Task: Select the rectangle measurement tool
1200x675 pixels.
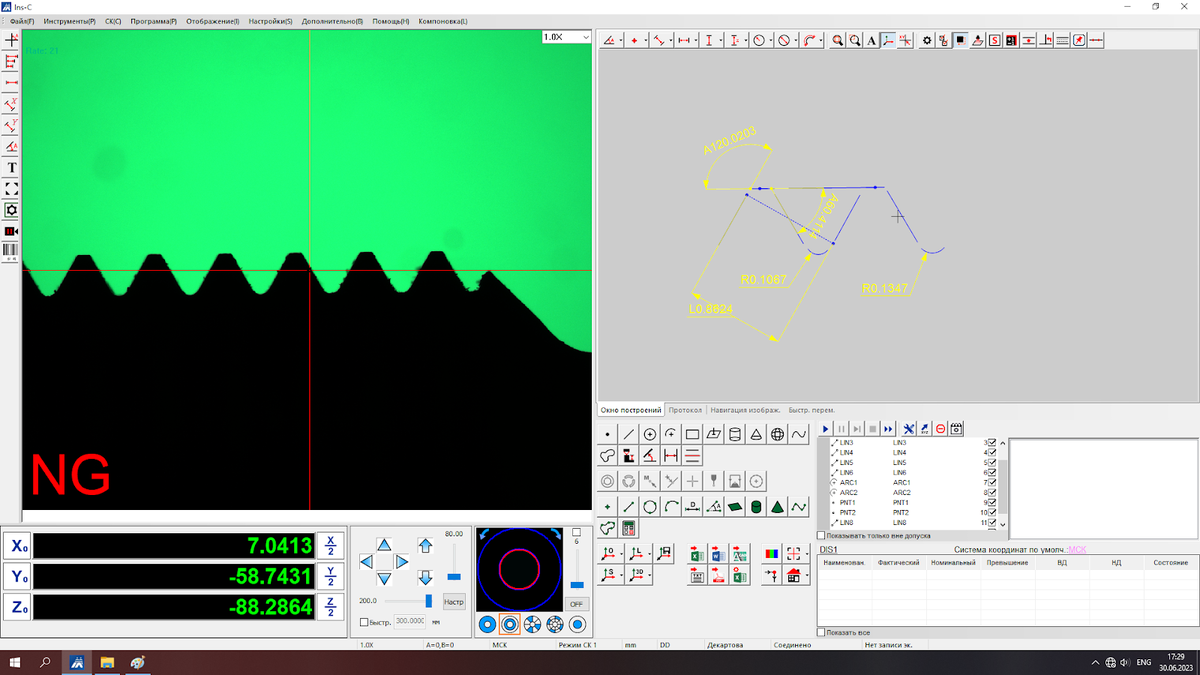Action: 692,434
